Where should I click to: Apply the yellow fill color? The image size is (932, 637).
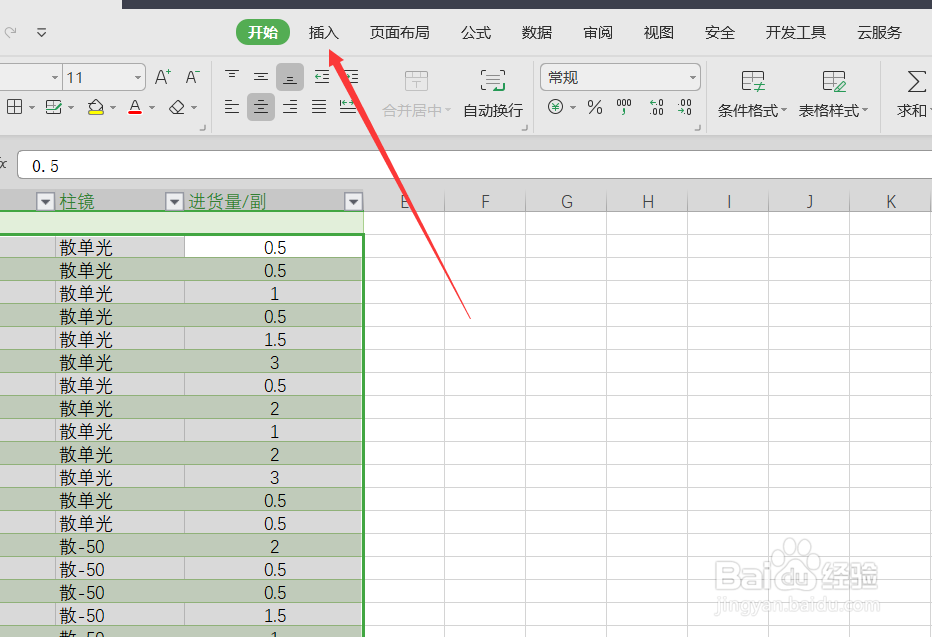pyautogui.click(x=96, y=107)
